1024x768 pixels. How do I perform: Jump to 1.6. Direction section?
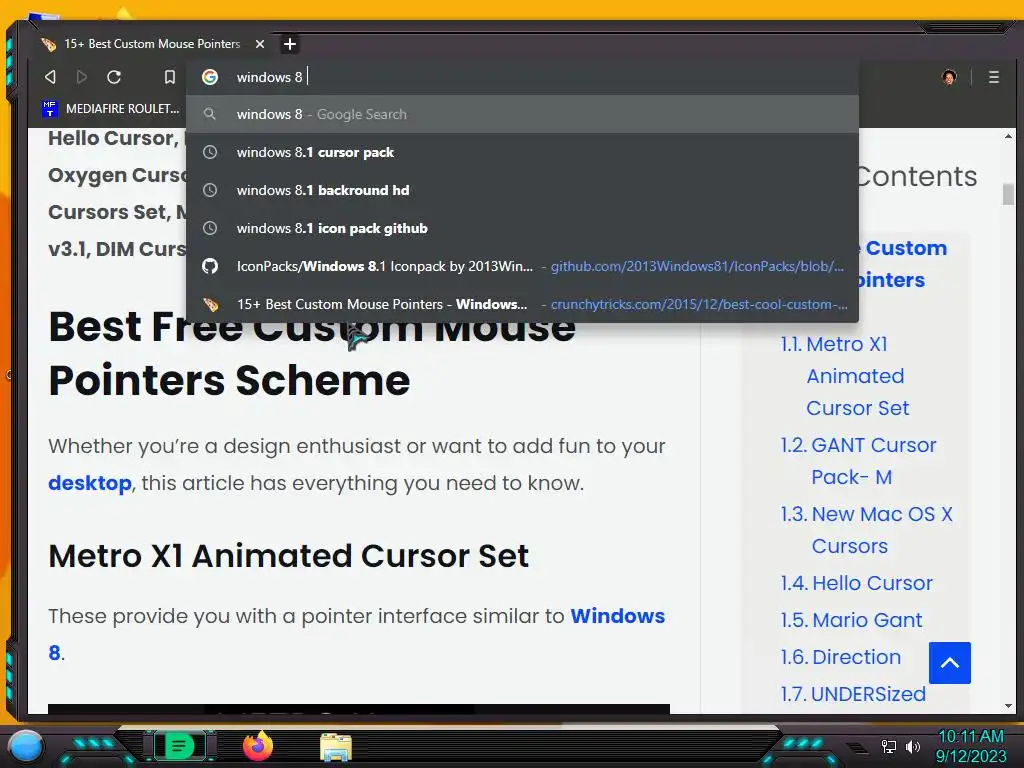tap(840, 657)
